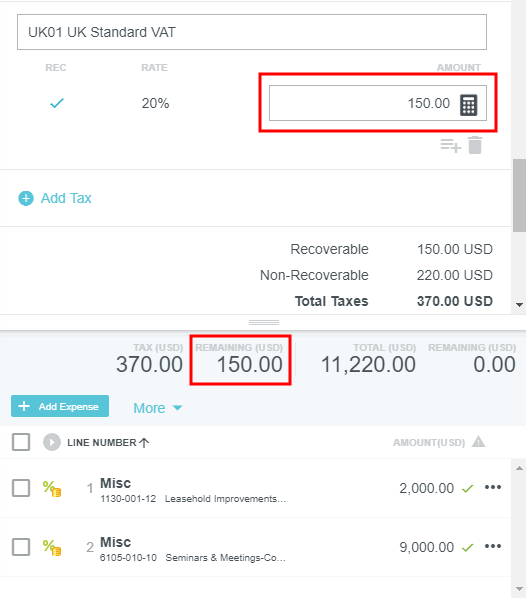Check the box for line 1 Misc

click(x=21, y=488)
